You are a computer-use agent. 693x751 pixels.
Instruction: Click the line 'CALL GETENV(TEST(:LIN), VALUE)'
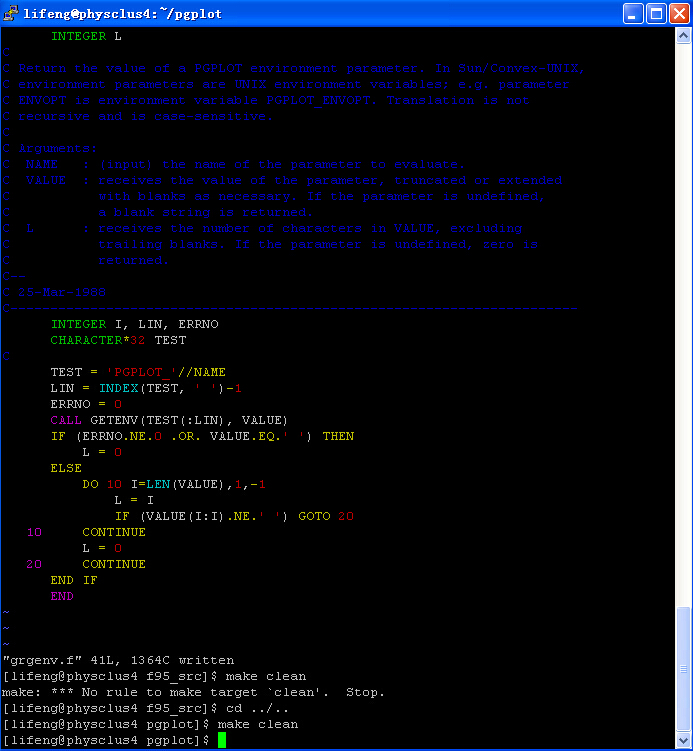(x=169, y=421)
